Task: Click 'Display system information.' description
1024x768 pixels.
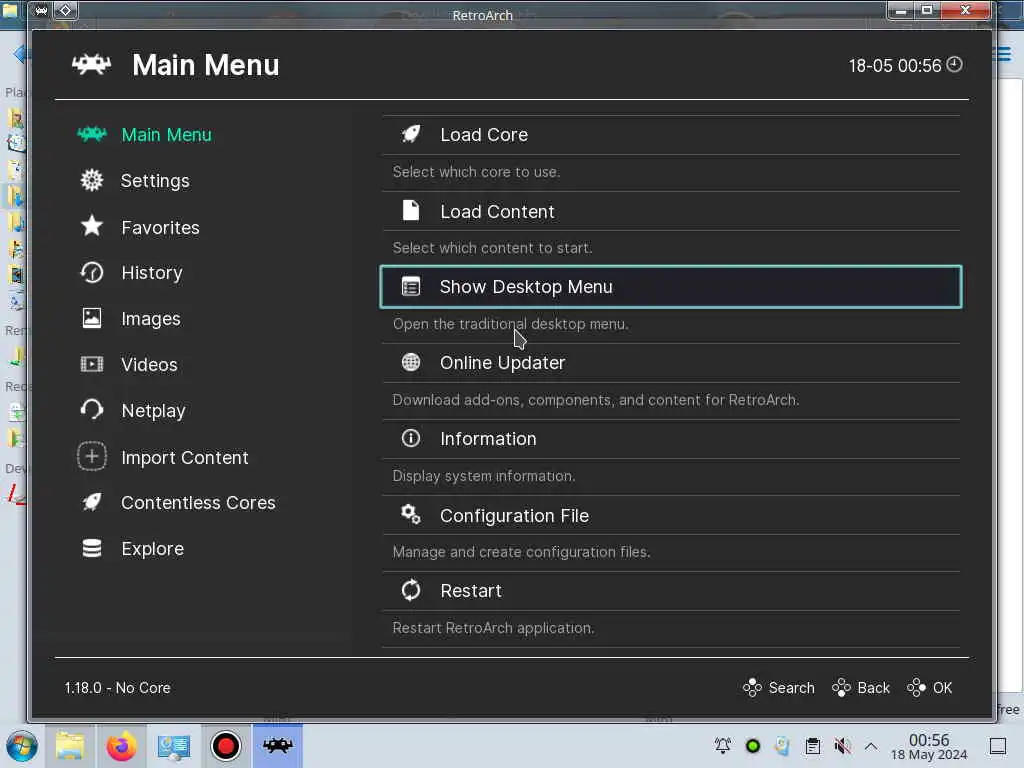Action: (x=483, y=476)
